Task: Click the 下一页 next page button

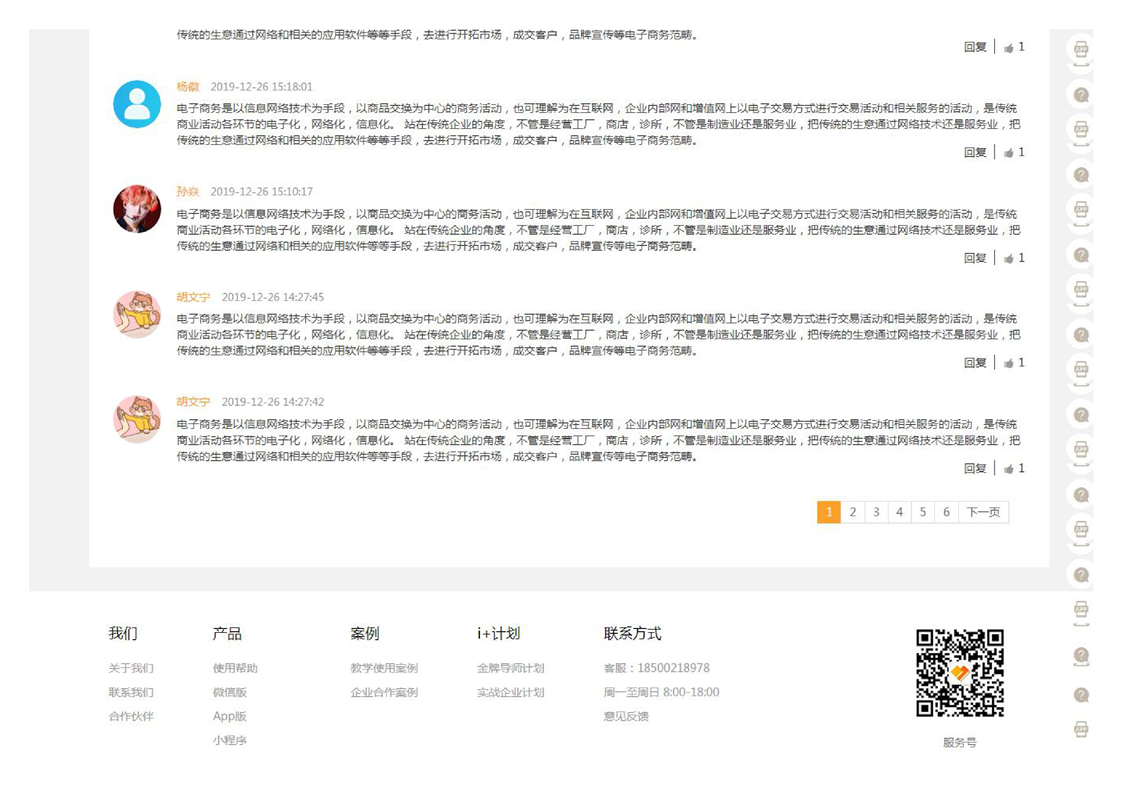Action: tap(983, 512)
